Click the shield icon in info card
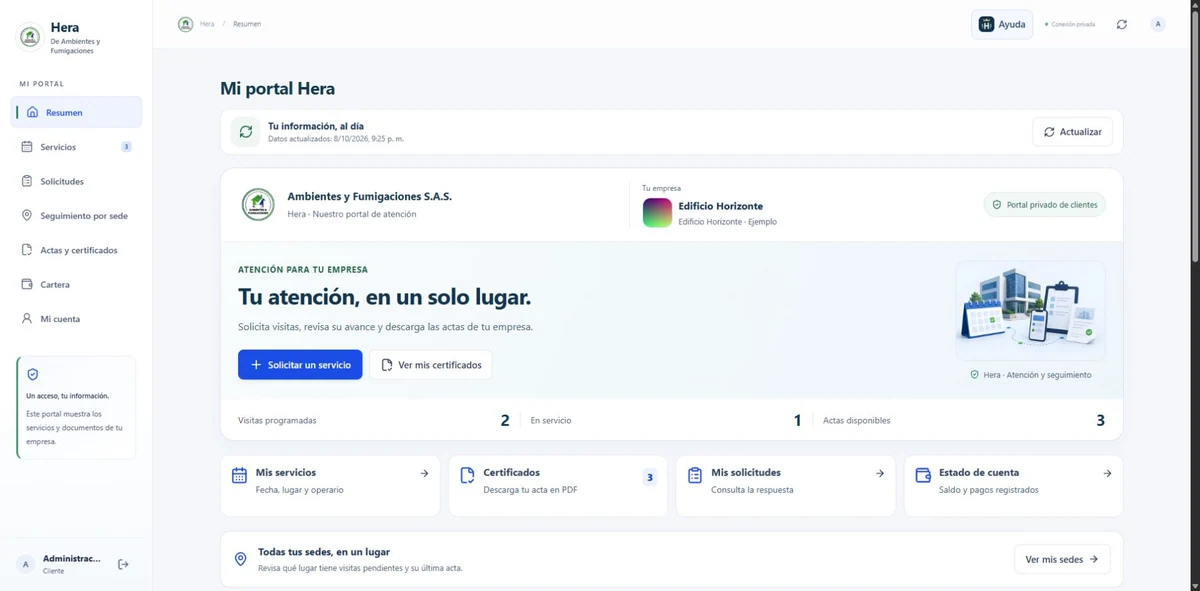Screen dimensions: 1200x591 tap(33, 374)
